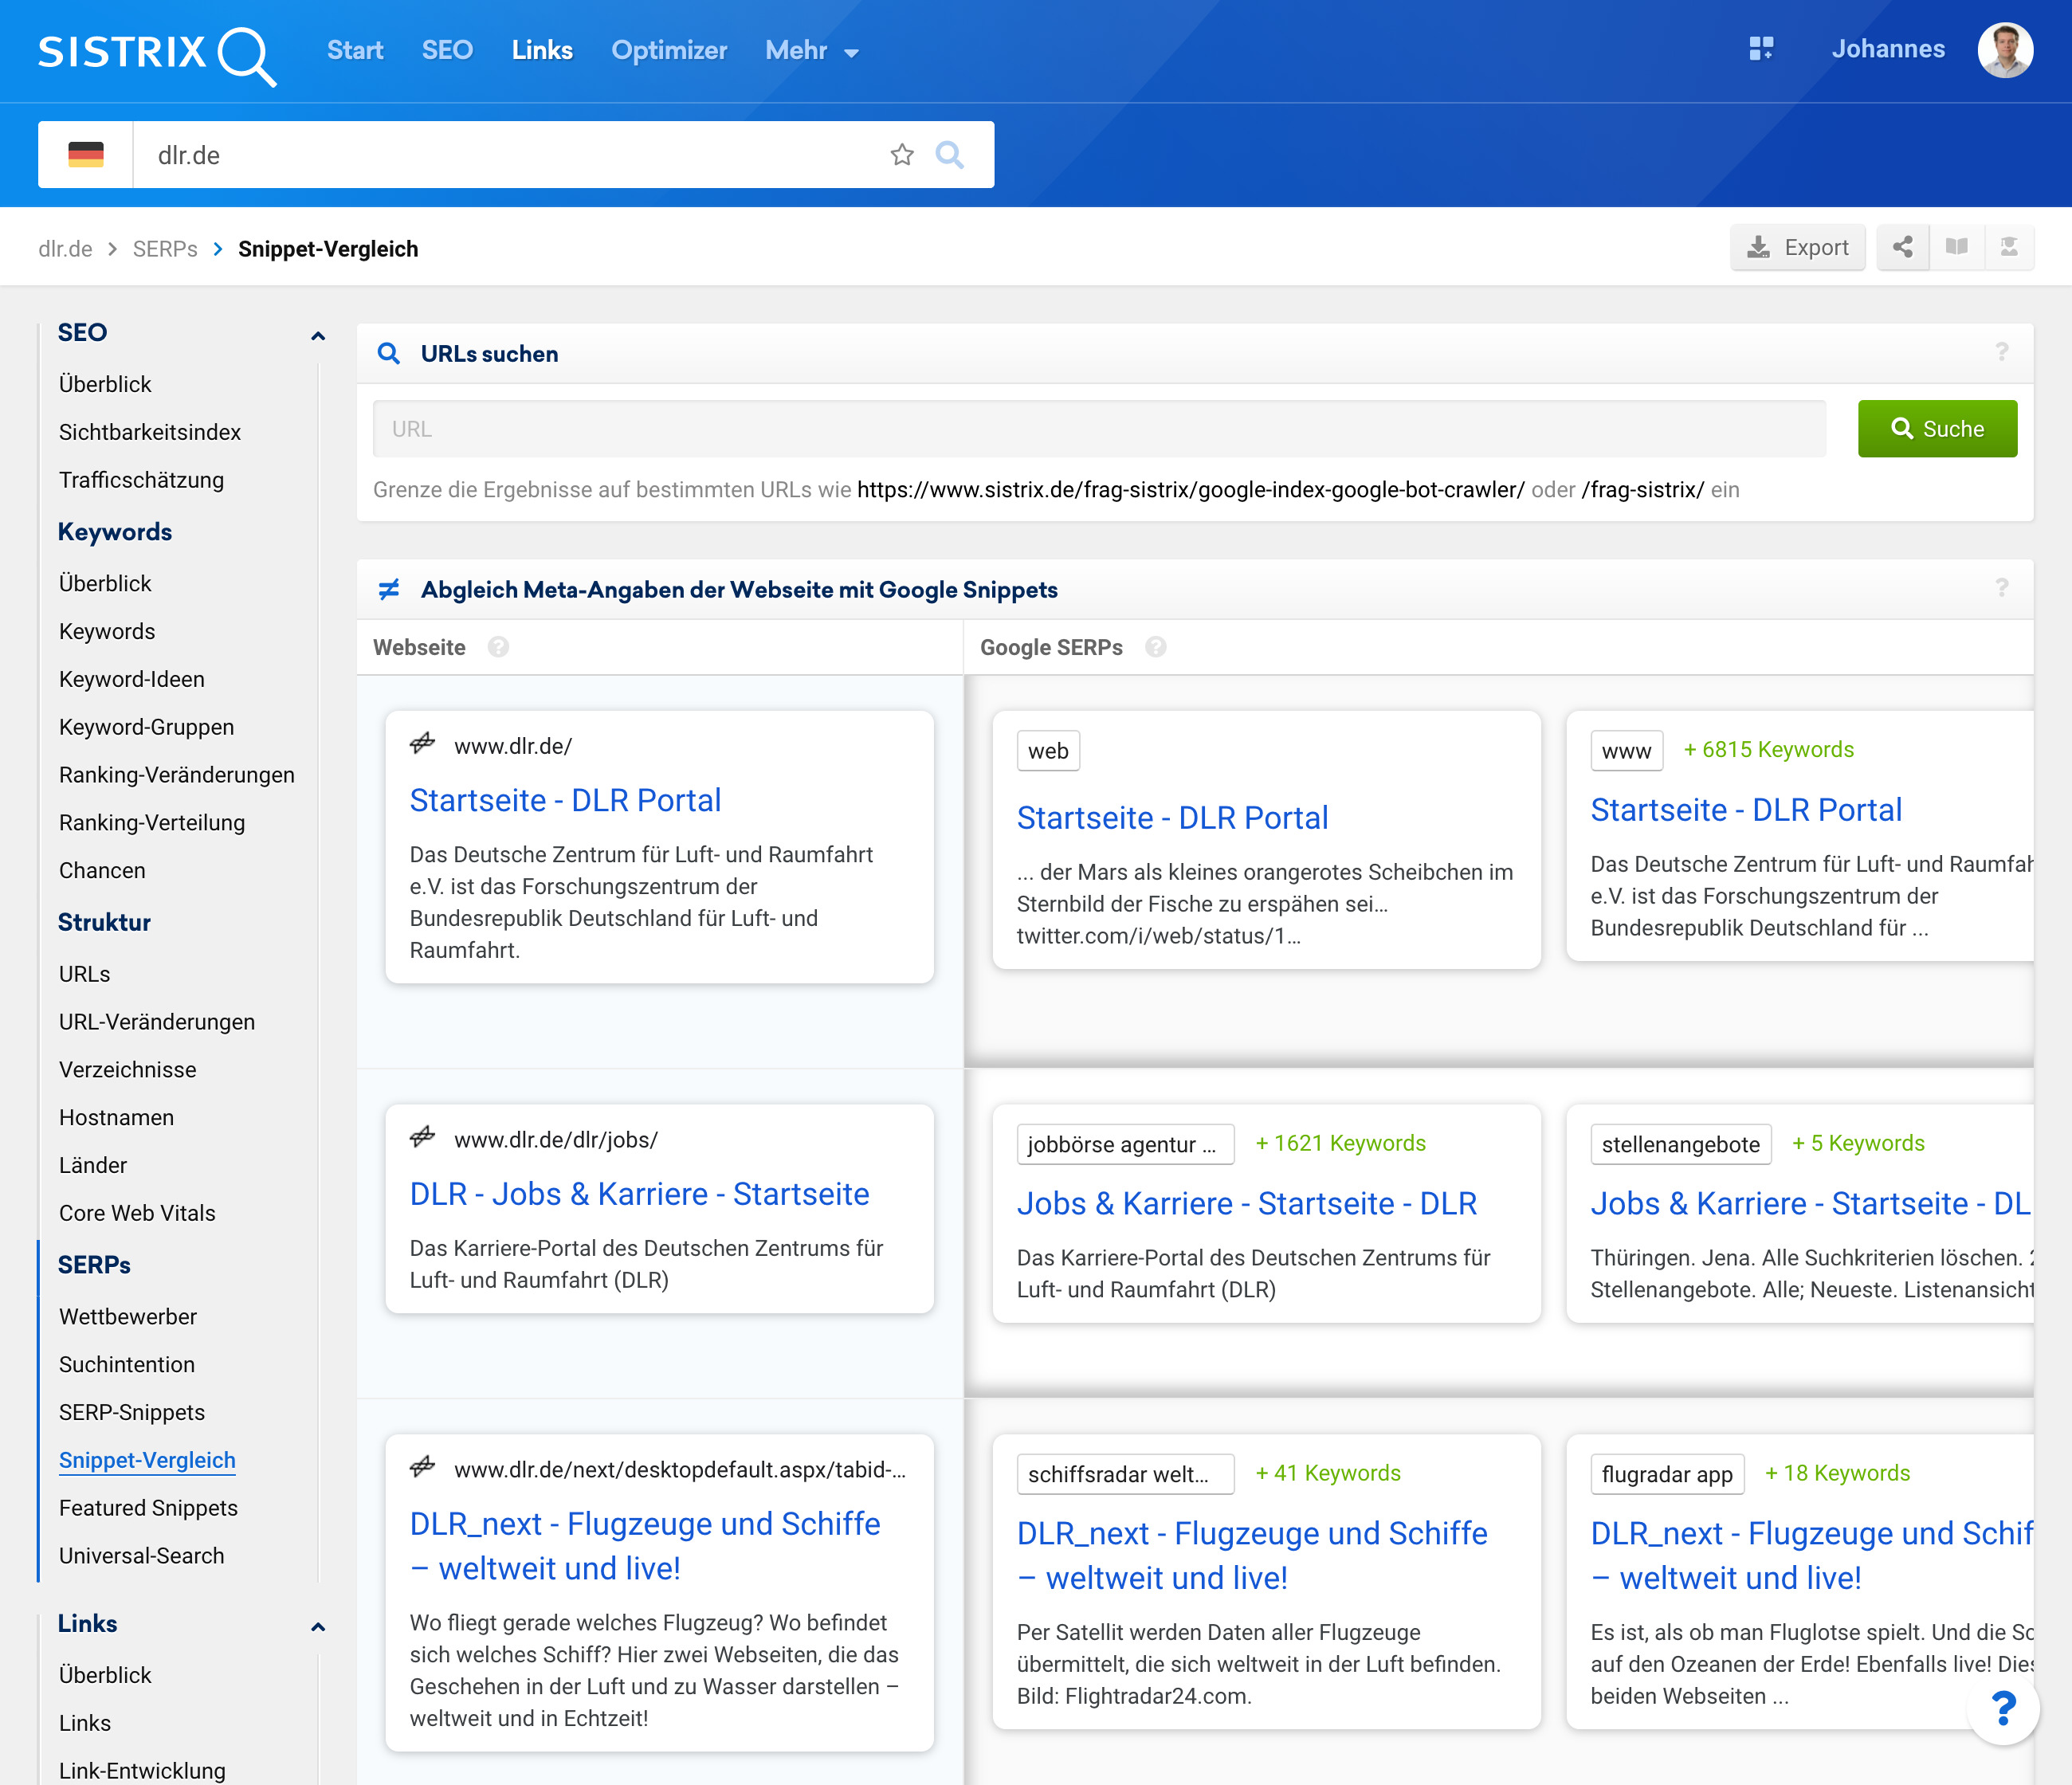Click the SERPs breadcrumb link
This screenshot has height=1785, width=2072.
click(165, 249)
